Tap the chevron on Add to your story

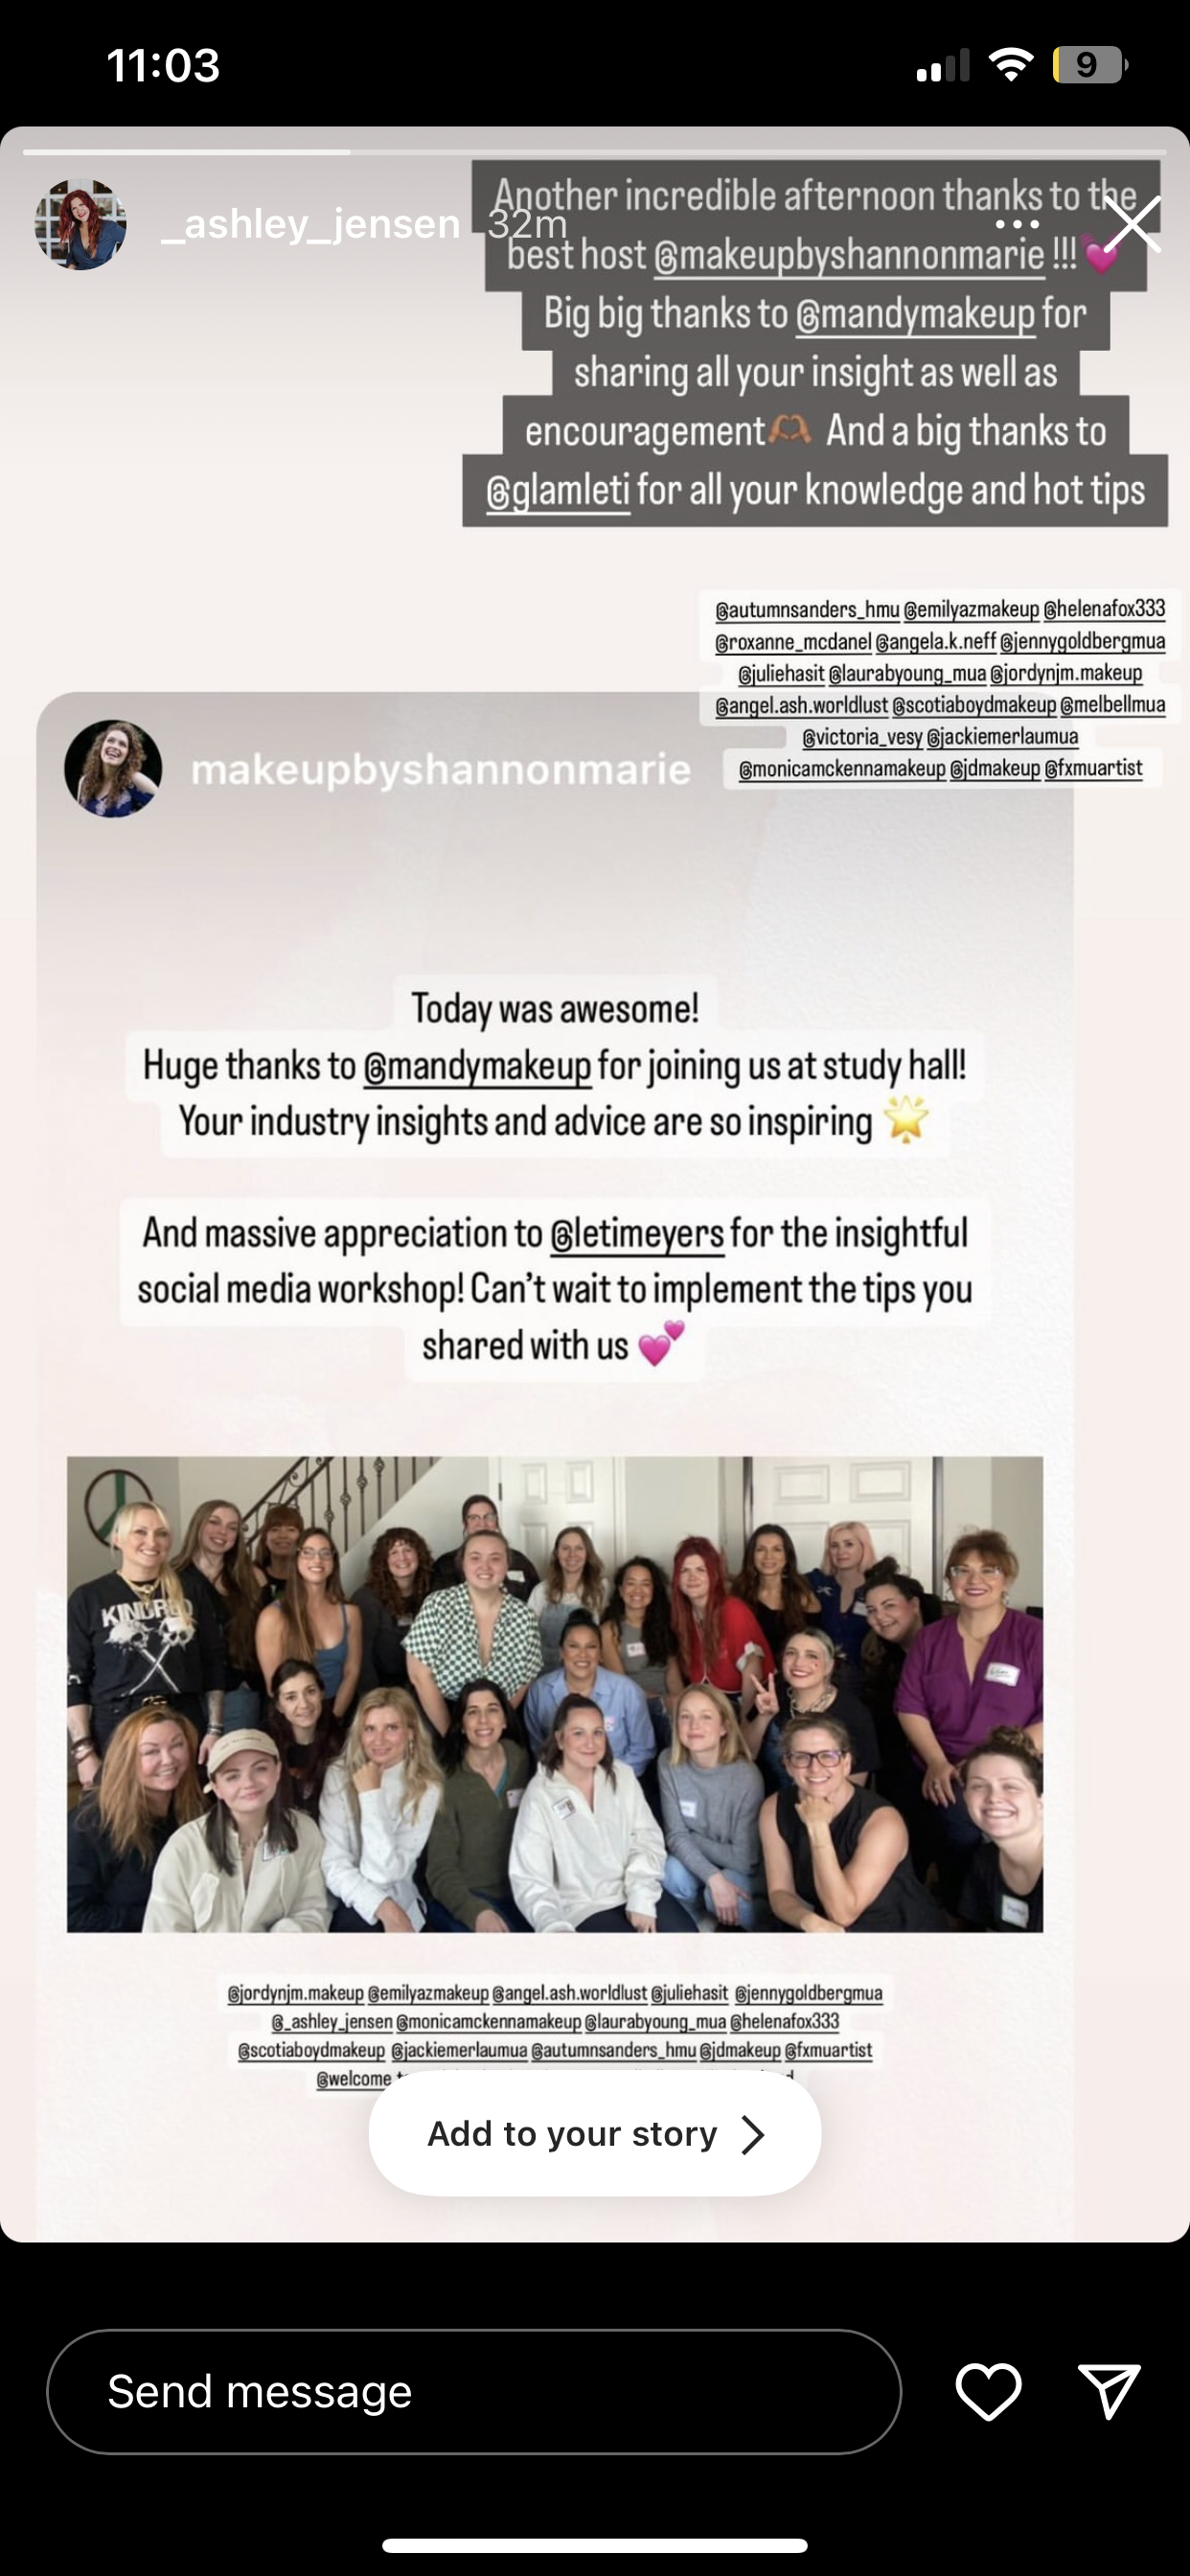753,2133
